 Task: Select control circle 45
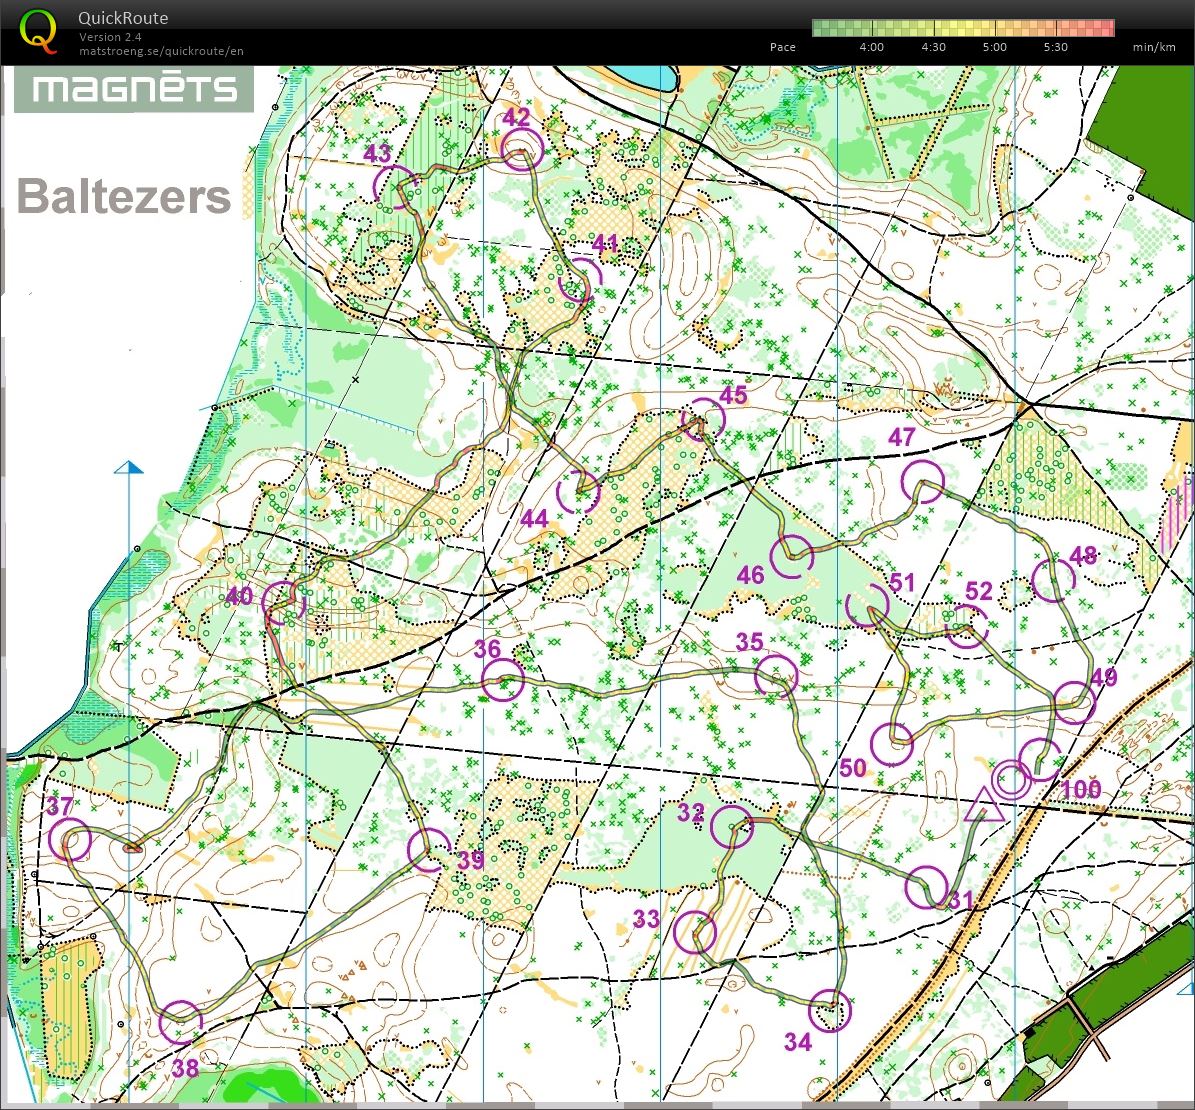[x=703, y=418]
